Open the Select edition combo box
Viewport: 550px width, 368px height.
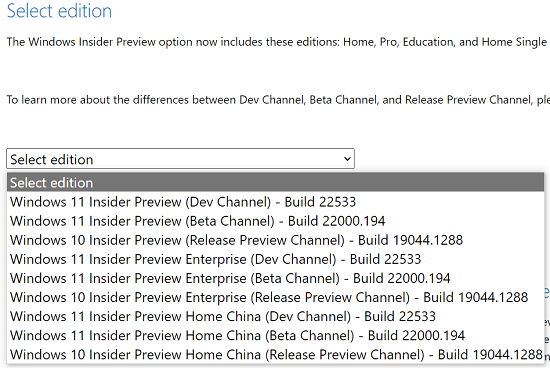180,159
